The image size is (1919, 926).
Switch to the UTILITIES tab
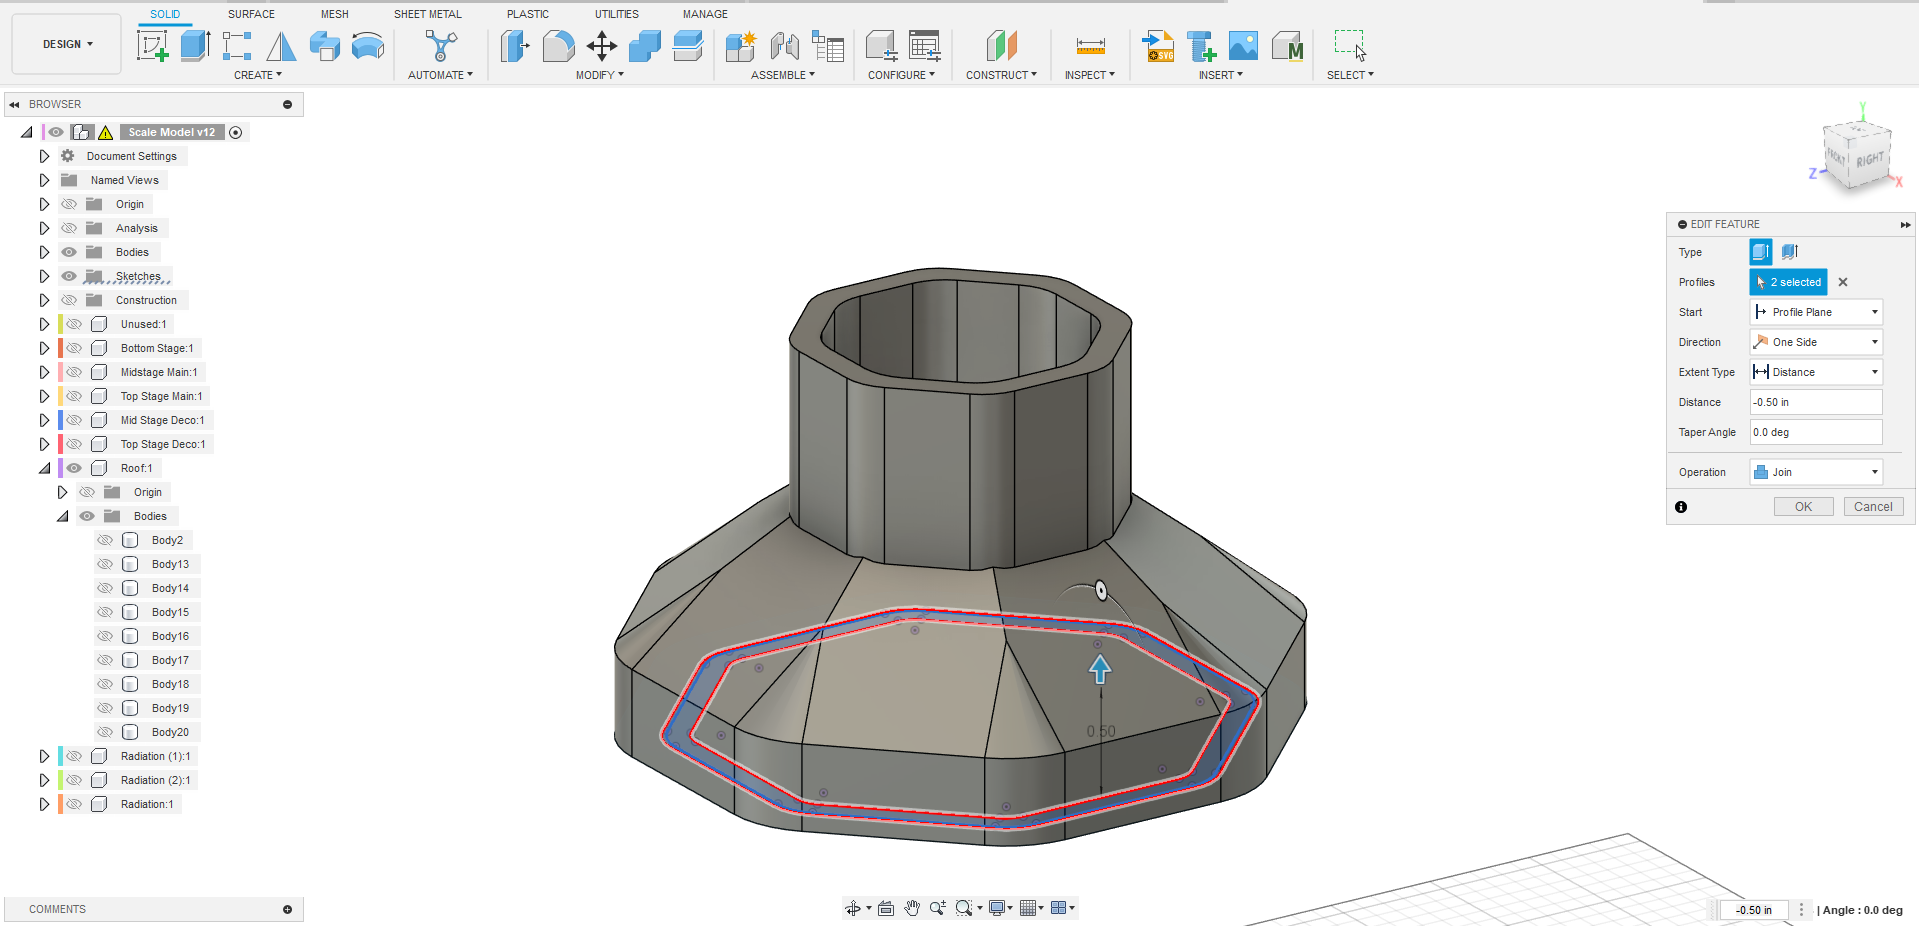[617, 14]
